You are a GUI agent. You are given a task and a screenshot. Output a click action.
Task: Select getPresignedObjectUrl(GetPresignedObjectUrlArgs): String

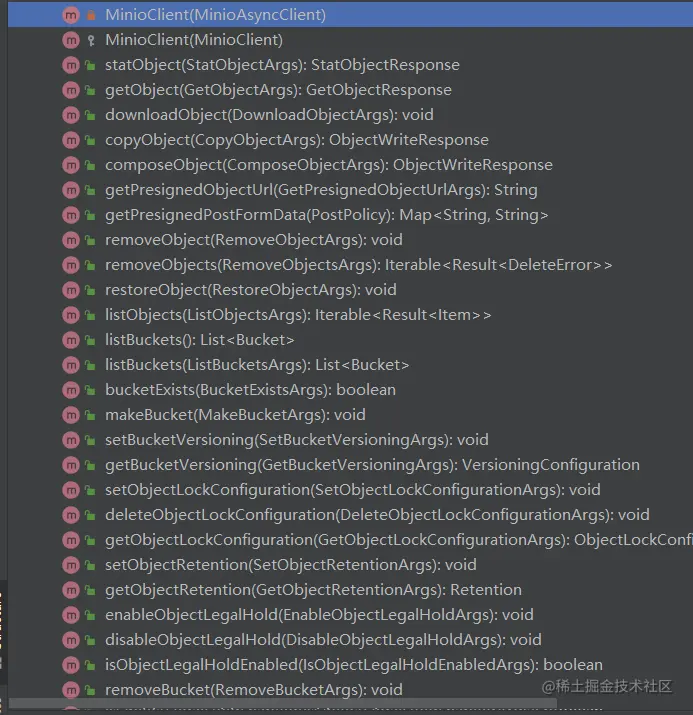pos(321,190)
